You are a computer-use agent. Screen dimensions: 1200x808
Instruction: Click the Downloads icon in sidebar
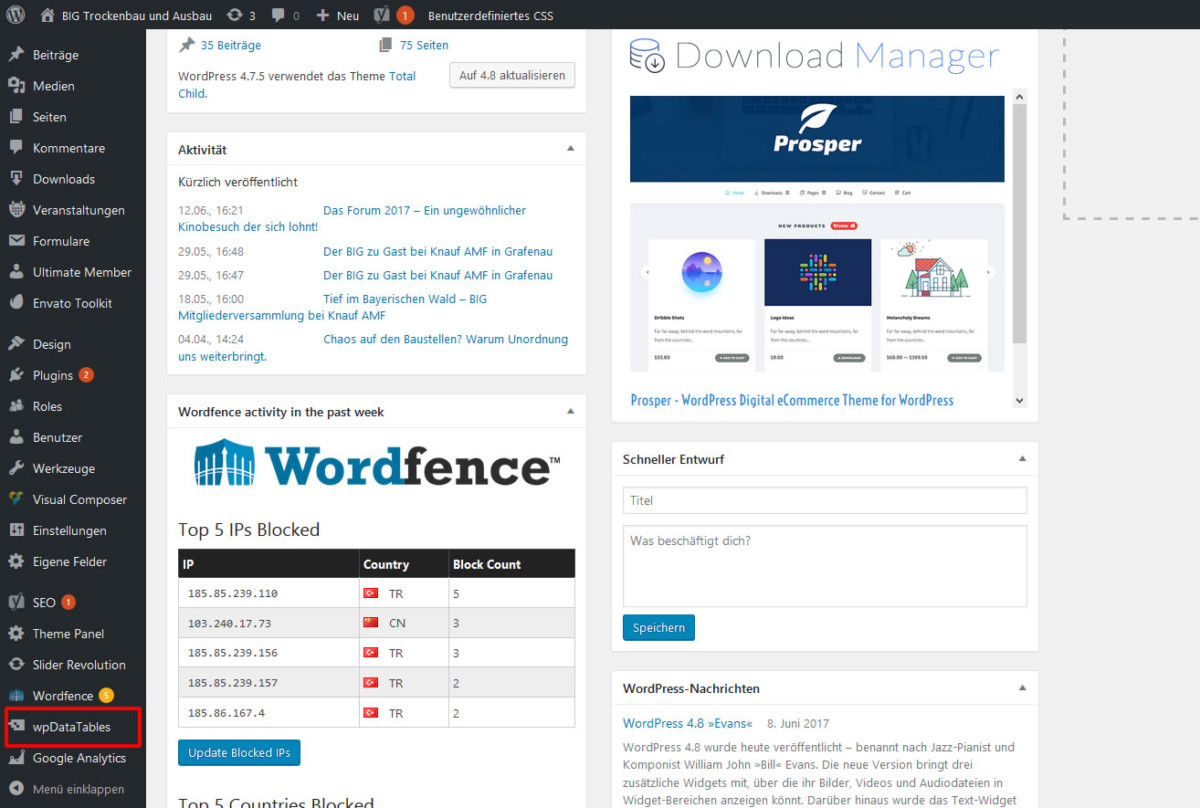16,179
